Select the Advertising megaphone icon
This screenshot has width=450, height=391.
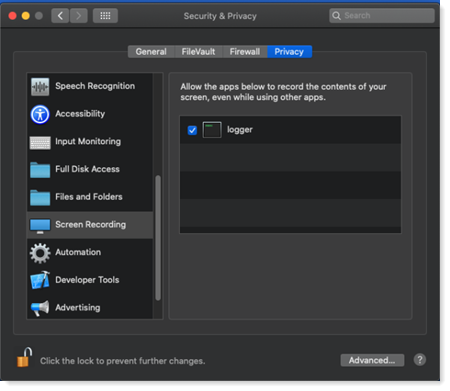click(40, 308)
